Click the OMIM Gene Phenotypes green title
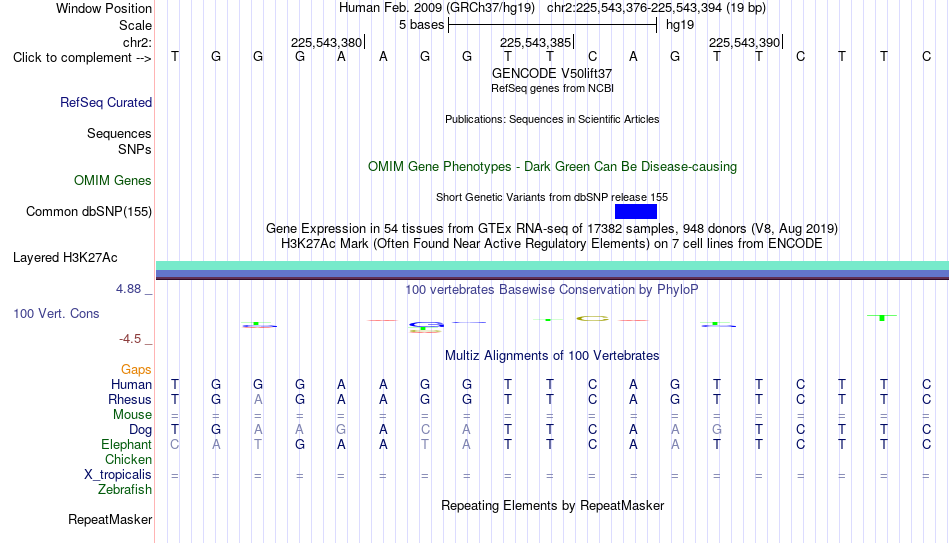This screenshot has height=543, width=950. [x=552, y=167]
